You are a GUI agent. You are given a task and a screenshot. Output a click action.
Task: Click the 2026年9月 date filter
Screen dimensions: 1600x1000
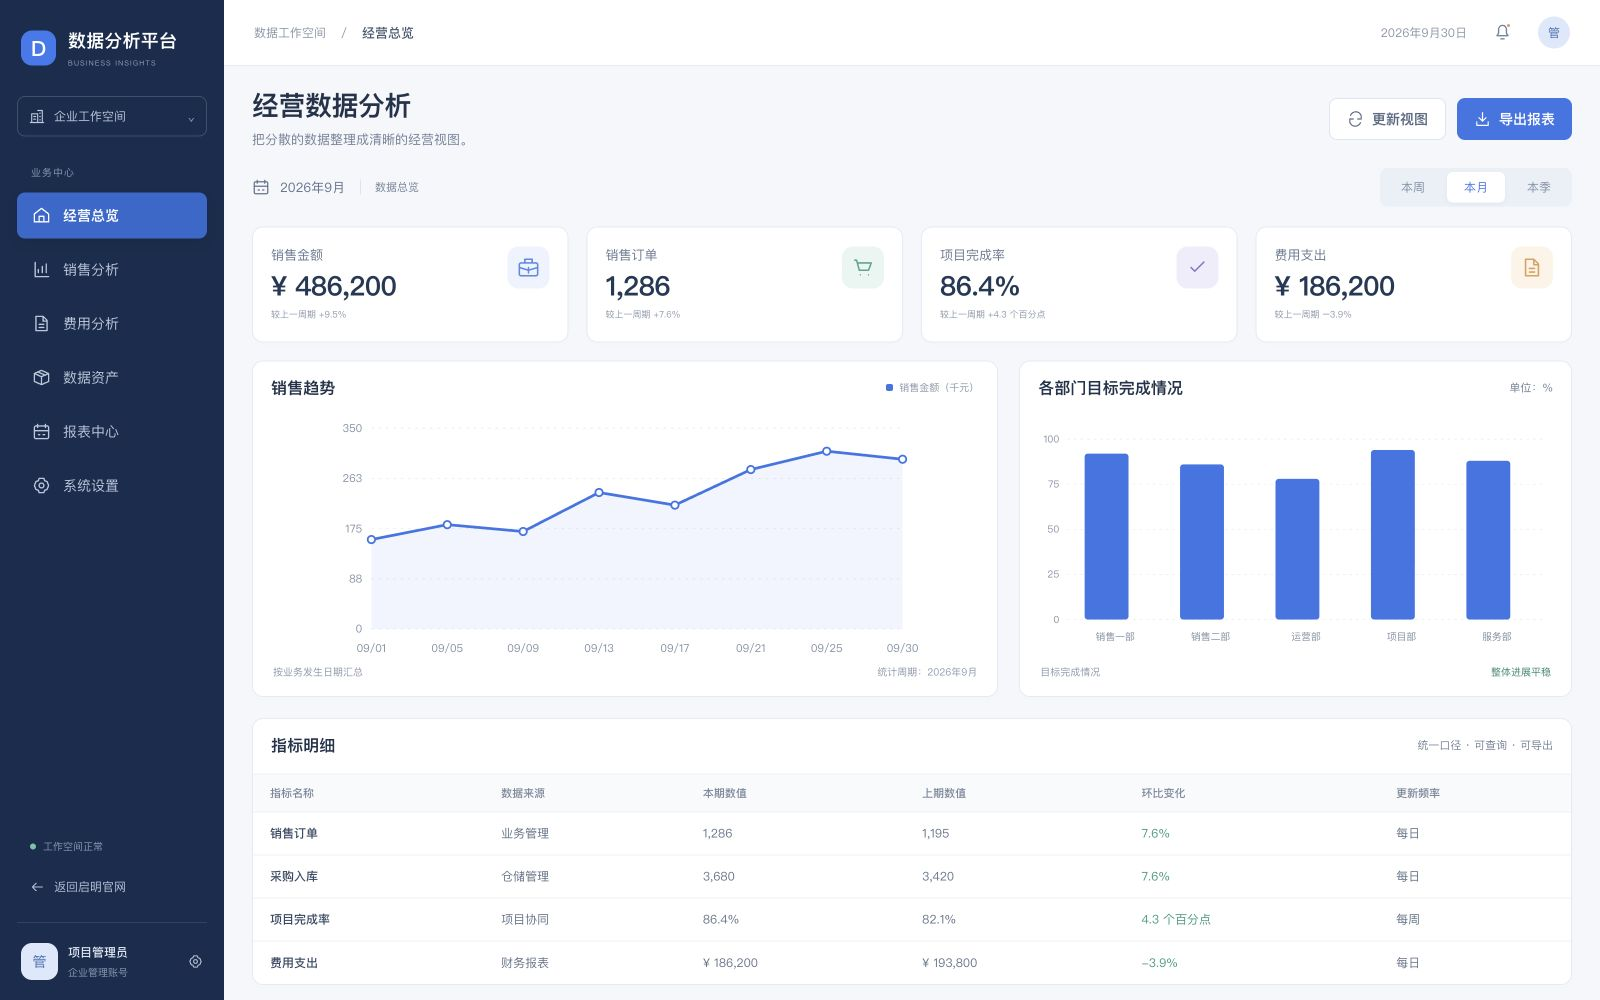click(x=299, y=187)
